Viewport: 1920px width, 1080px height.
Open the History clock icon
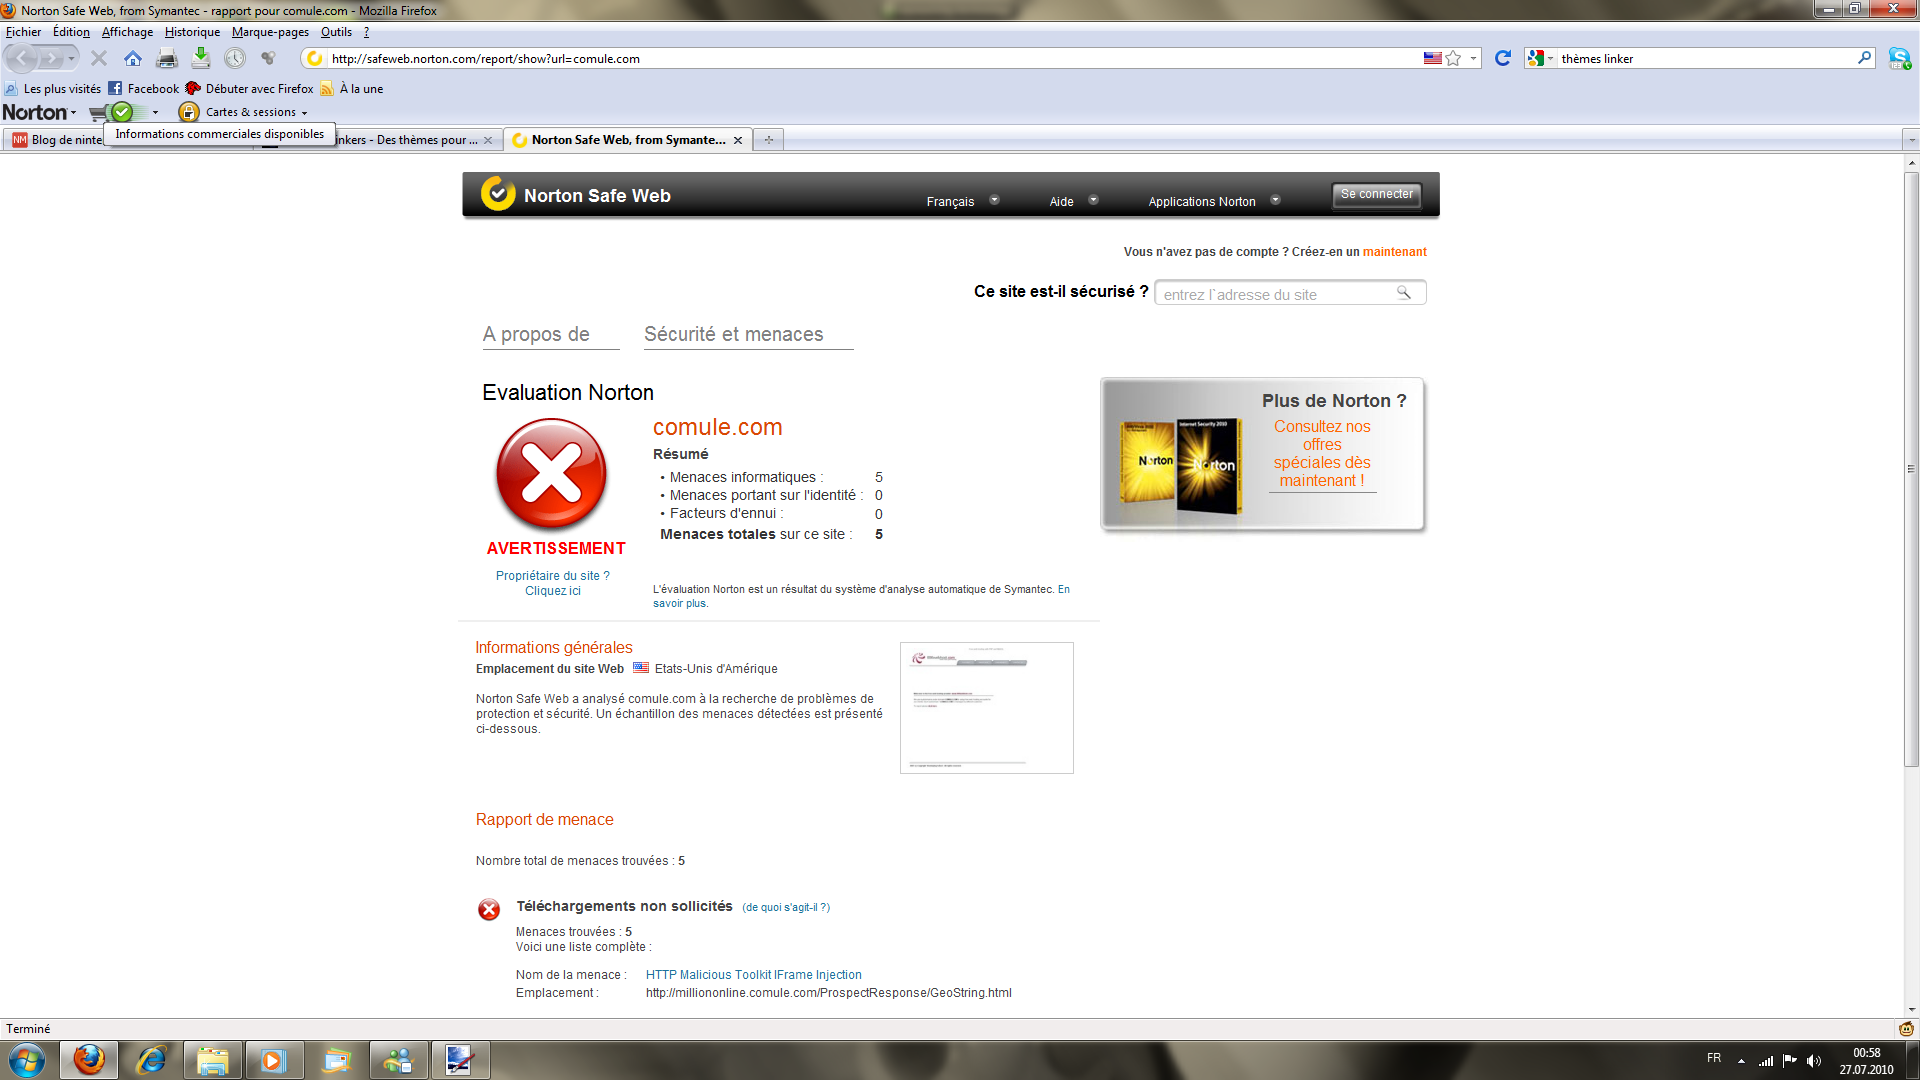click(235, 59)
